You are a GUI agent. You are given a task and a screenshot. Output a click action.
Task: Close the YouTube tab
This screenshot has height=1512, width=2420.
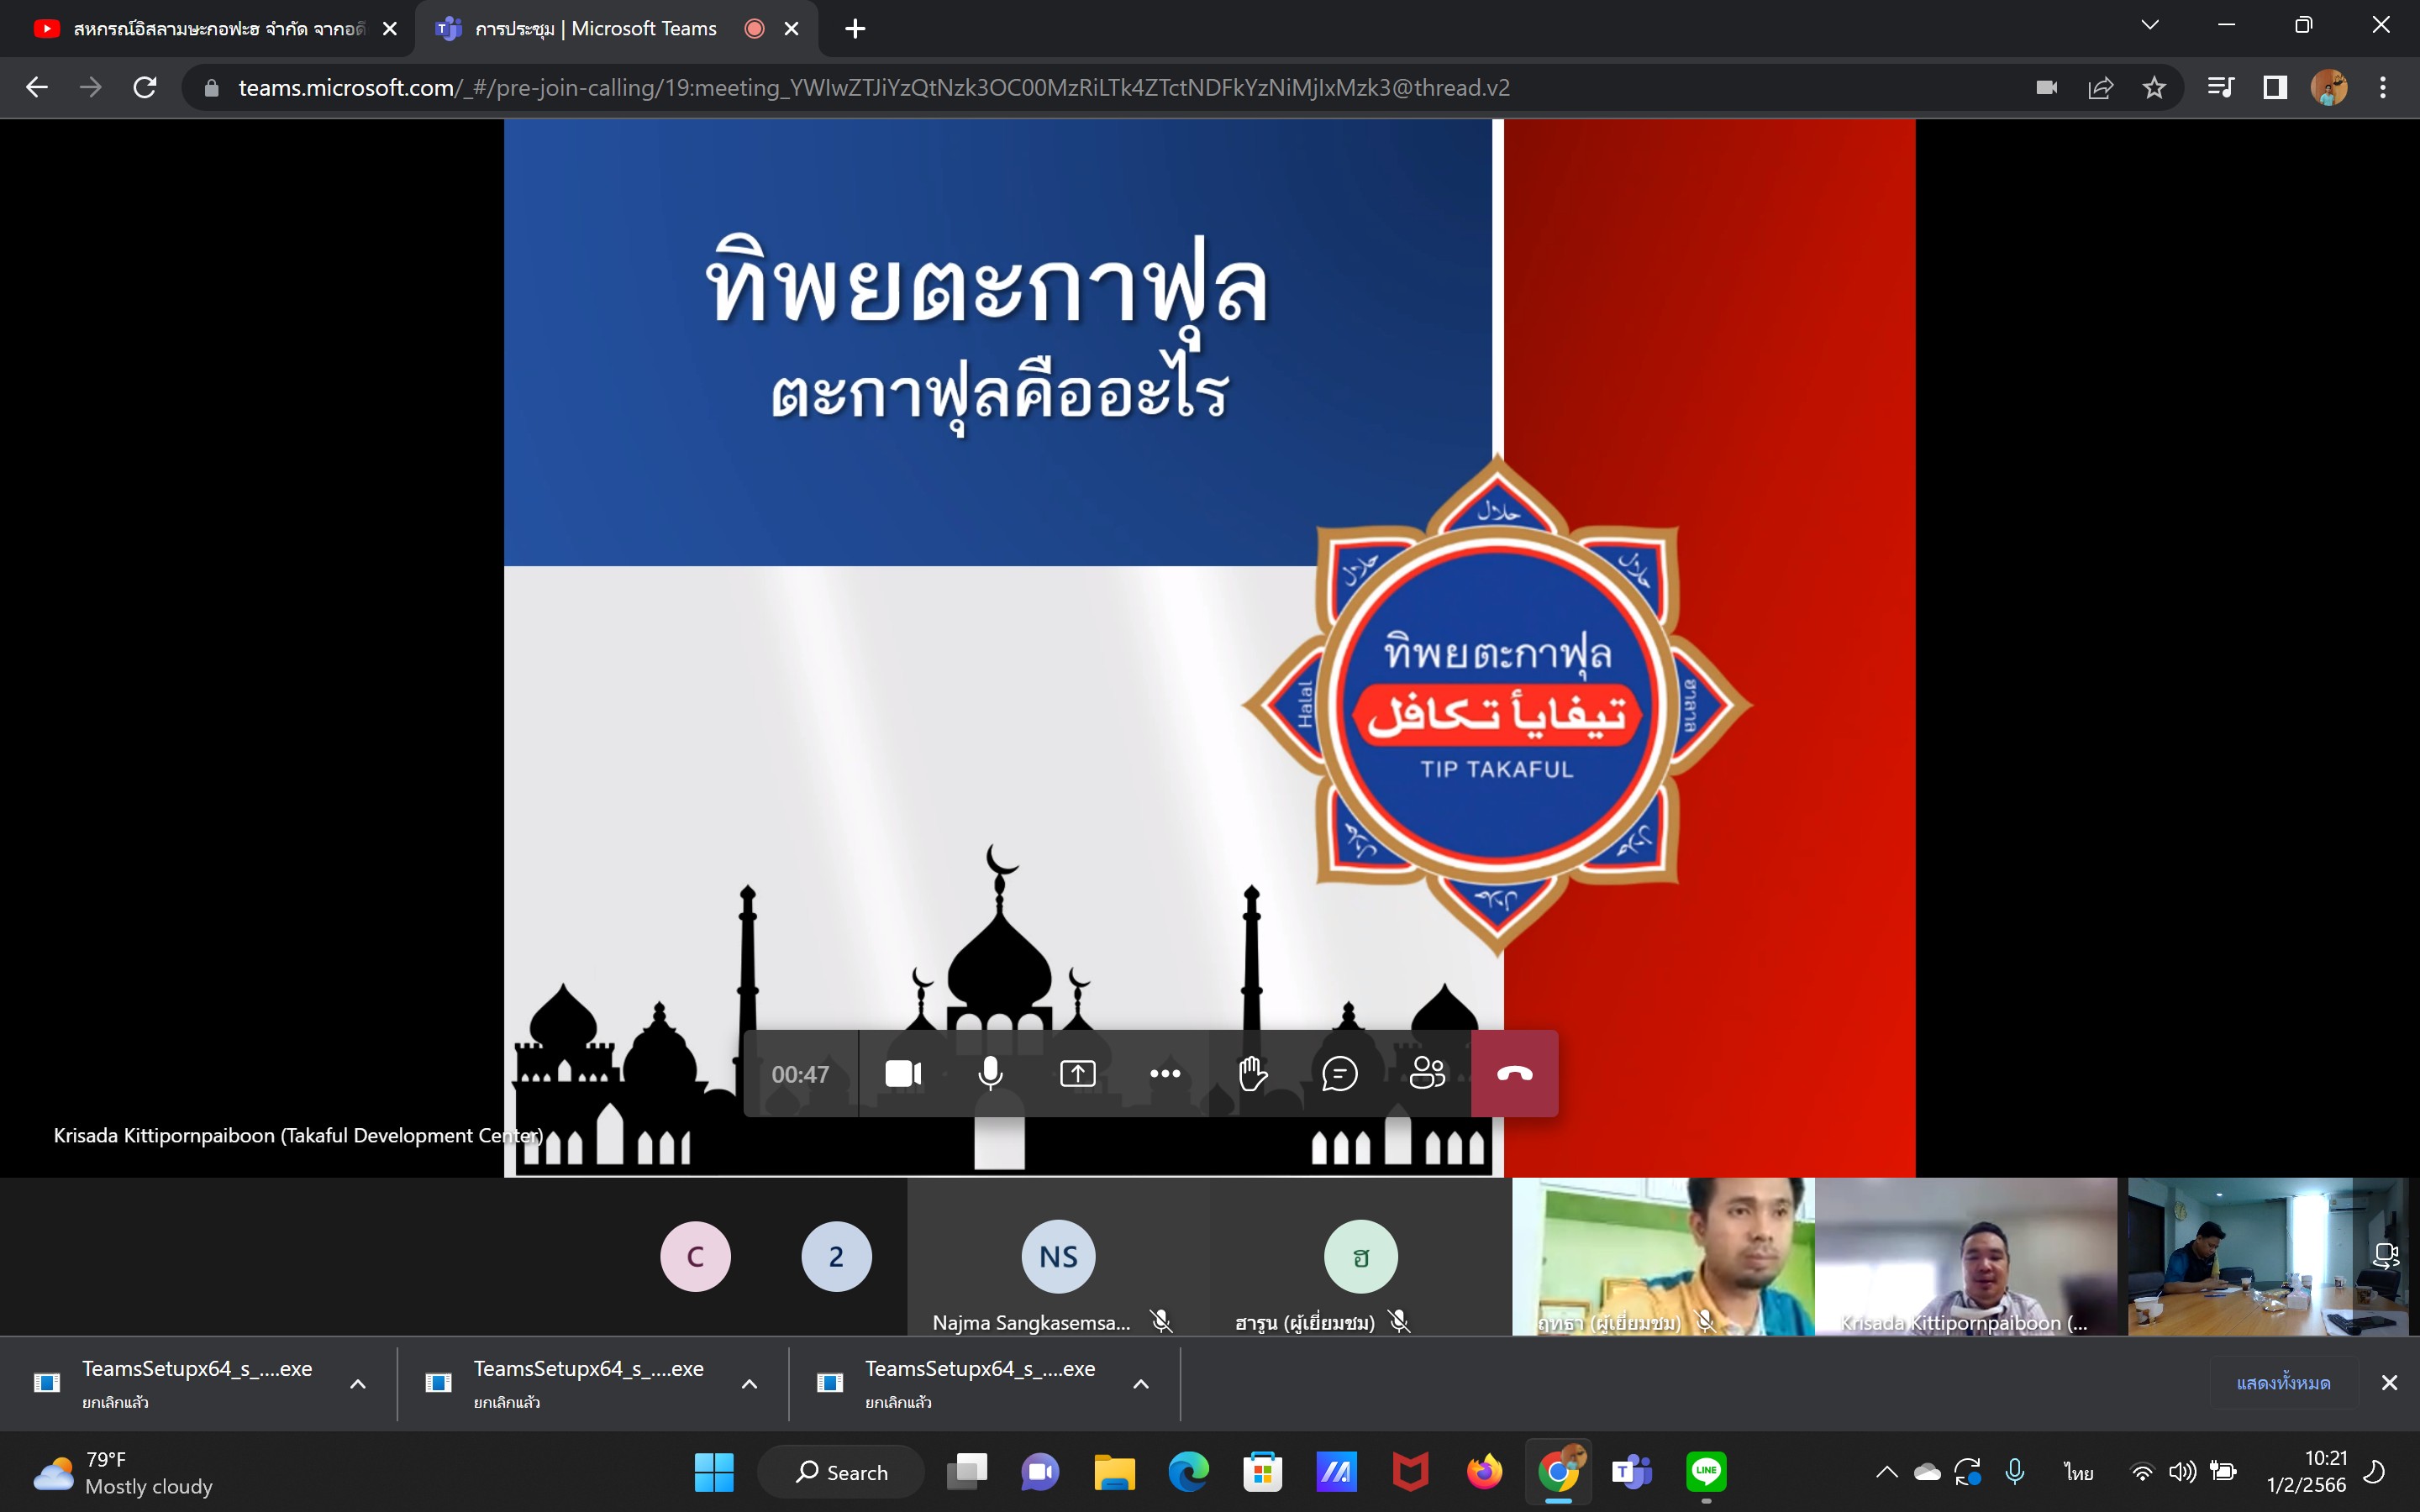tap(390, 29)
